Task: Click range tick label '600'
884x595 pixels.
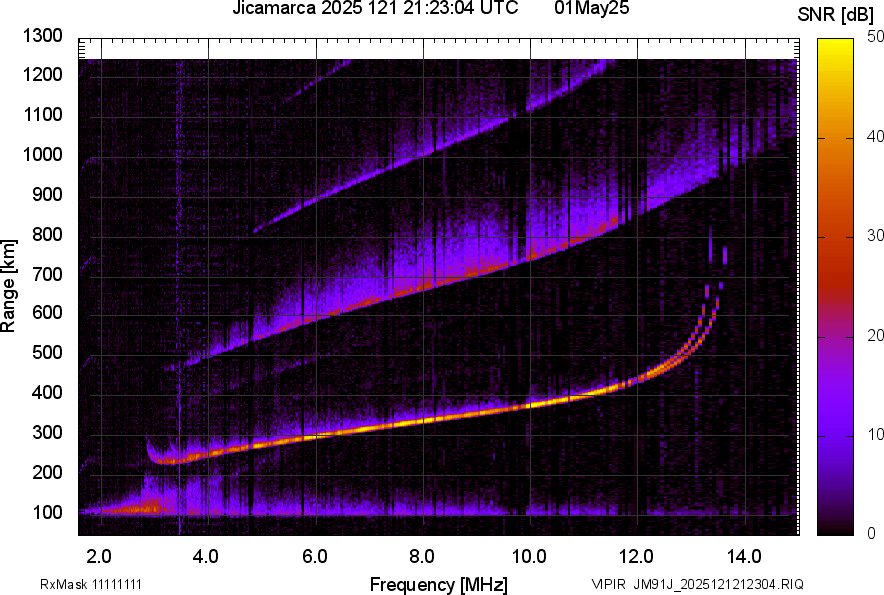Action: pyautogui.click(x=47, y=312)
